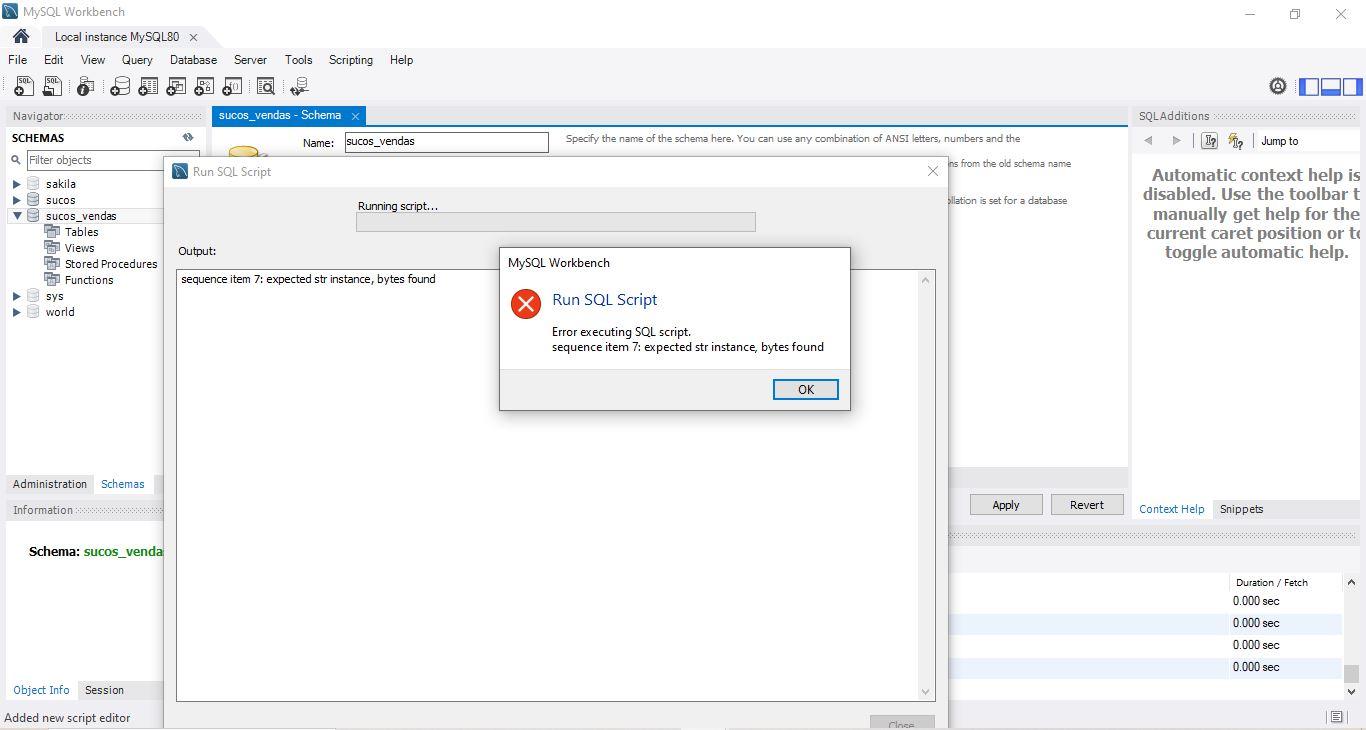Open the Edit menu

pyautogui.click(x=54, y=60)
